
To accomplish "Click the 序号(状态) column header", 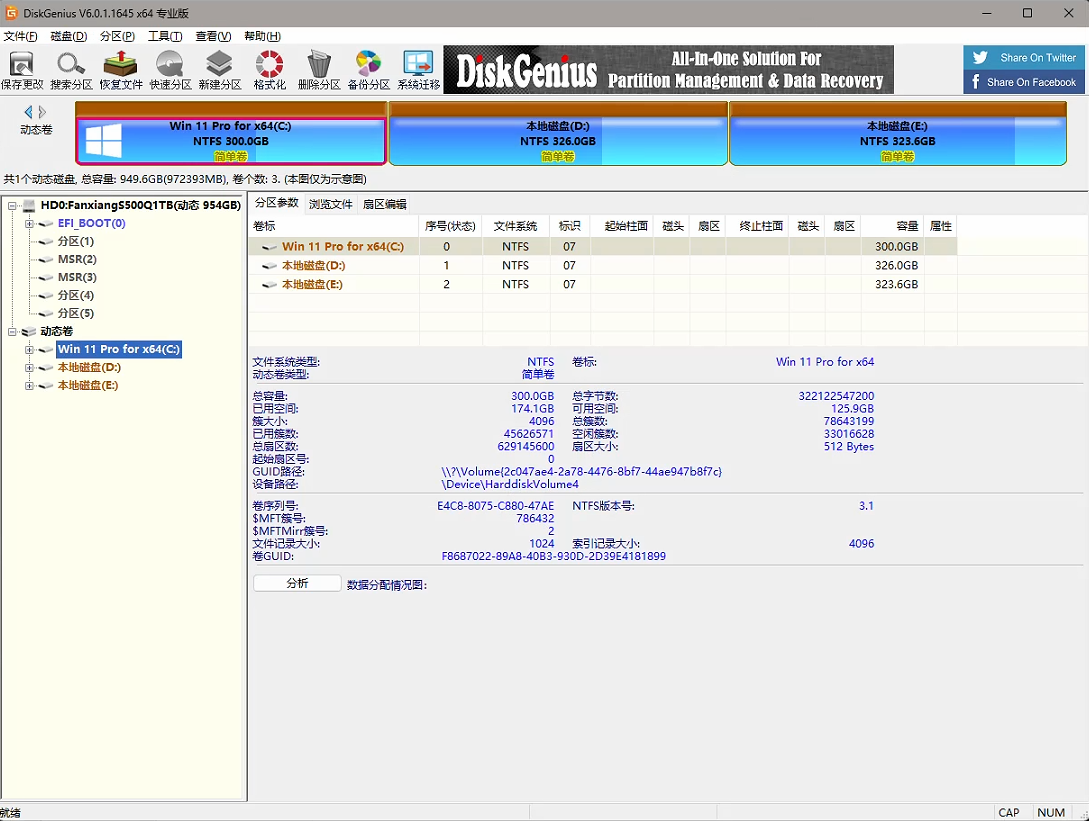I will [x=450, y=226].
